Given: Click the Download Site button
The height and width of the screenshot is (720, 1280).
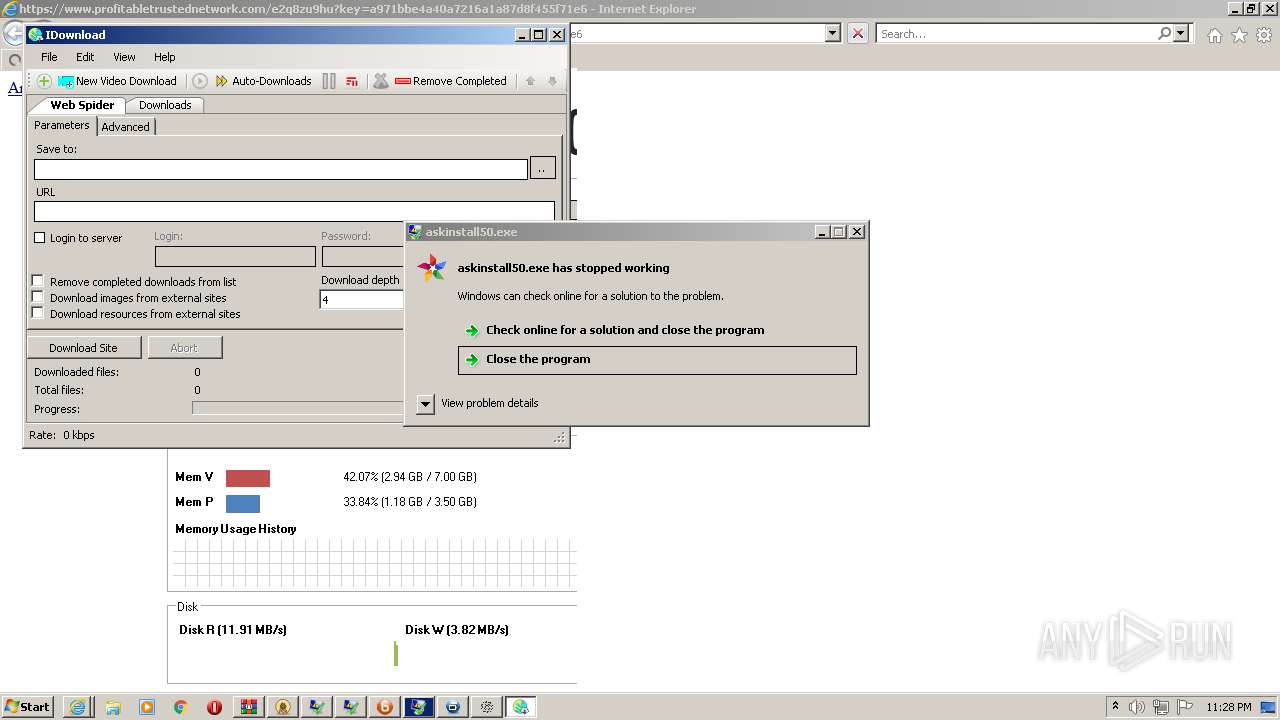Looking at the screenshot, I should coord(83,348).
